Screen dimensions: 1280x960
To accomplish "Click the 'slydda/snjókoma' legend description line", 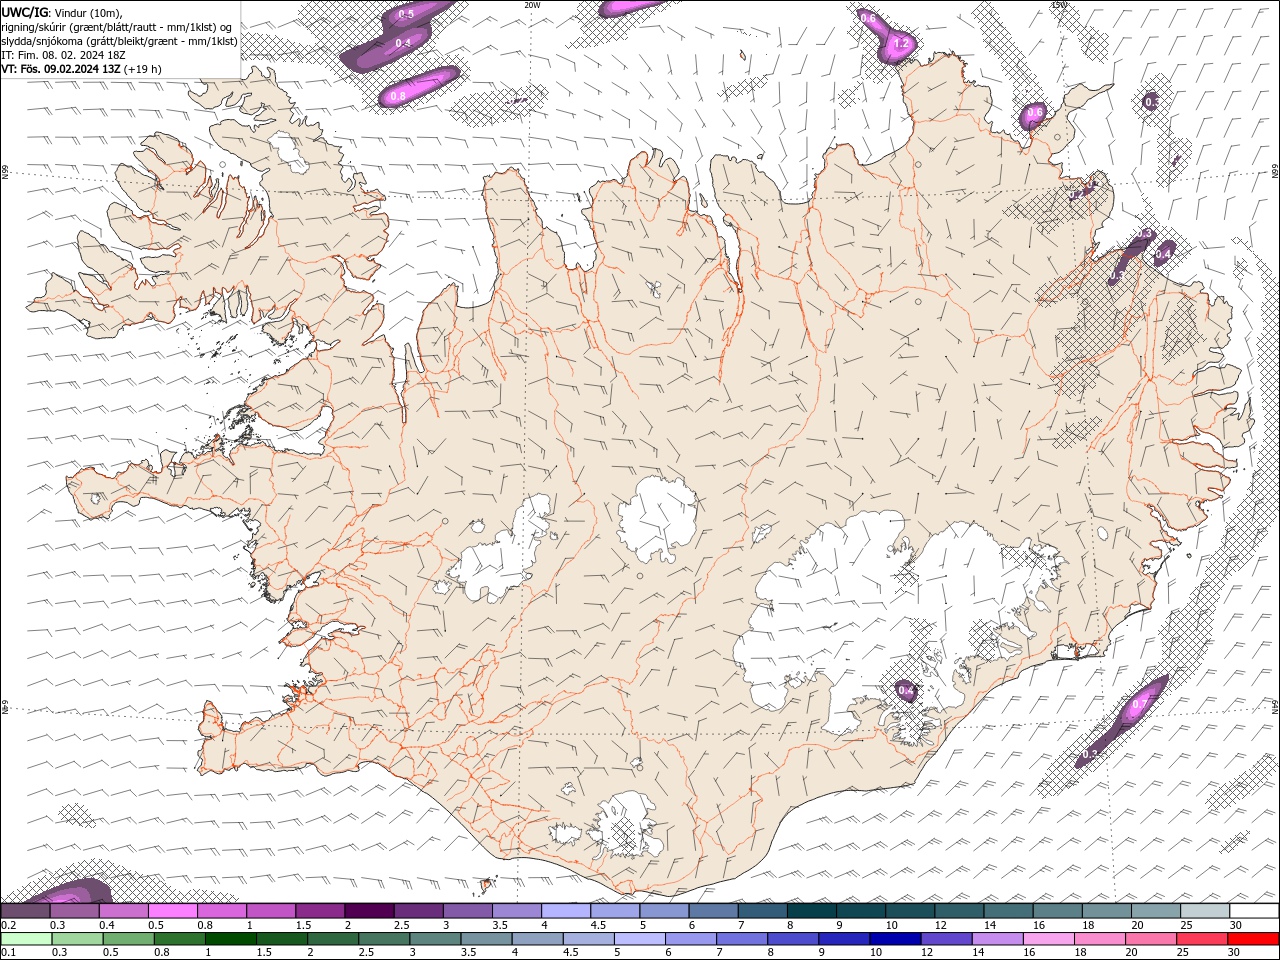I will point(119,41).
